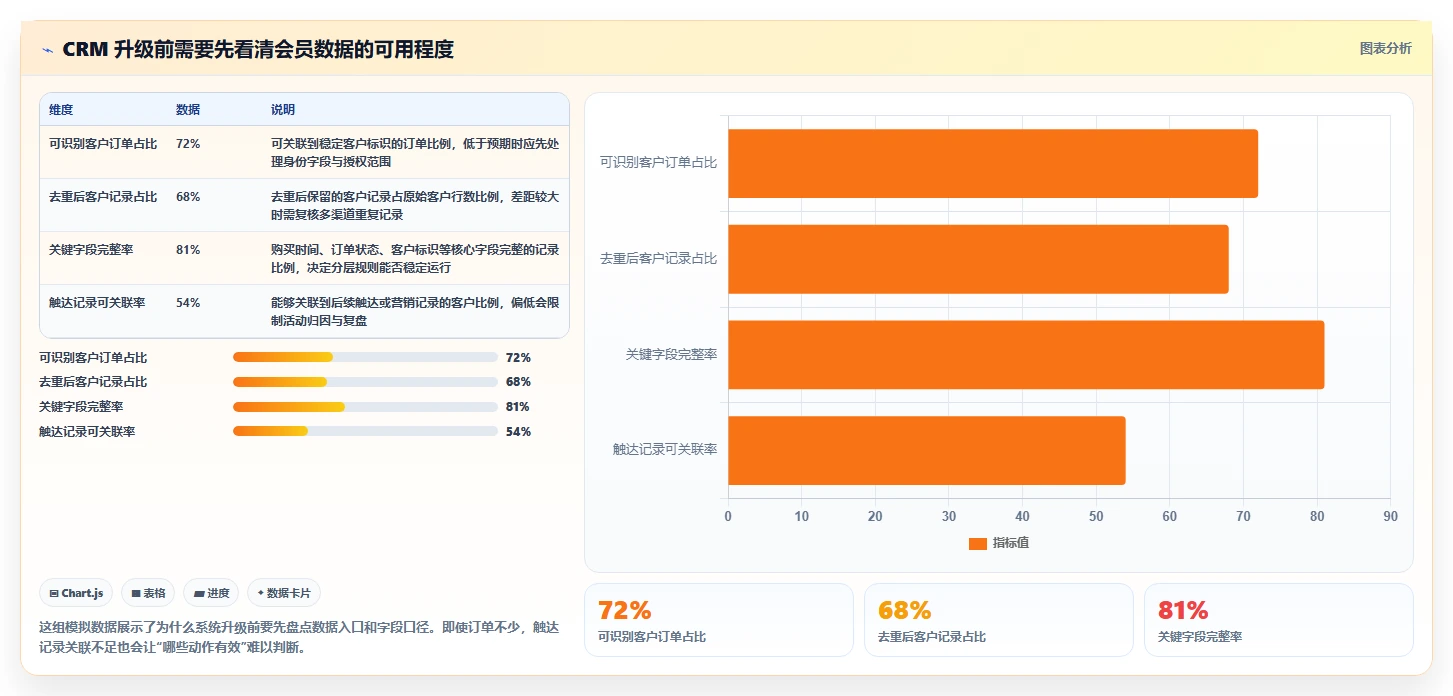The image size is (1453, 696).
Task: Click the 81% value in the table
Action: [188, 250]
